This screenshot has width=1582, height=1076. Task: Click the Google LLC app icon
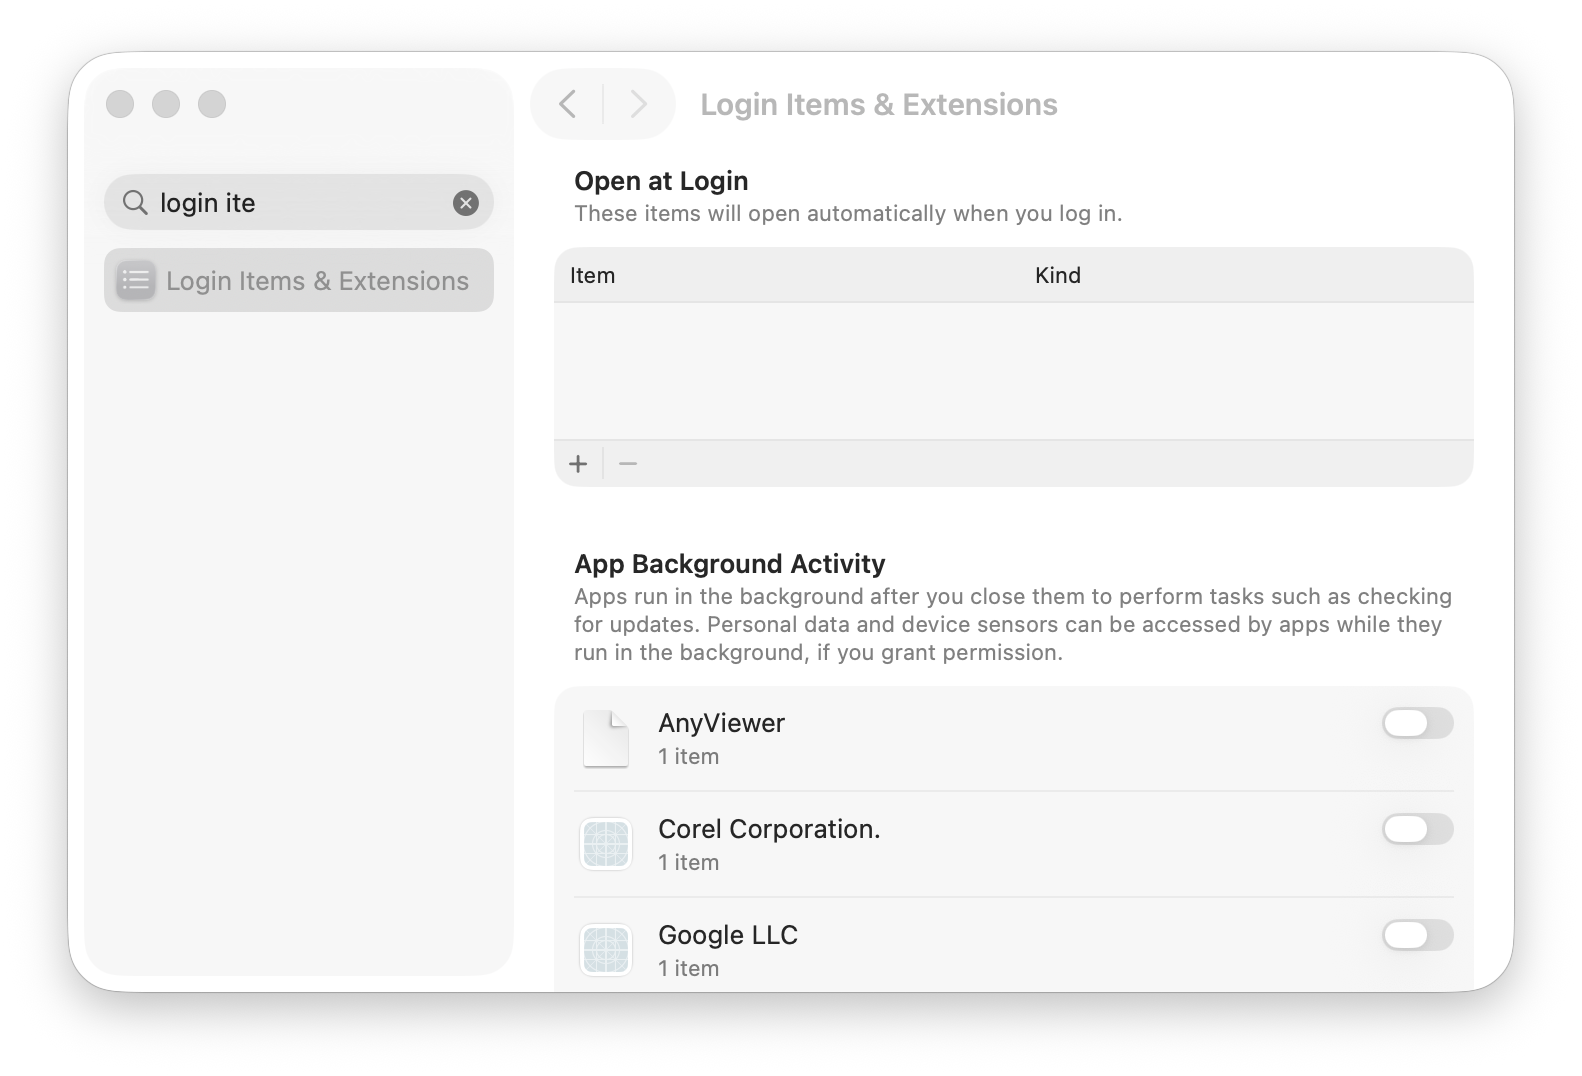pyautogui.click(x=606, y=950)
